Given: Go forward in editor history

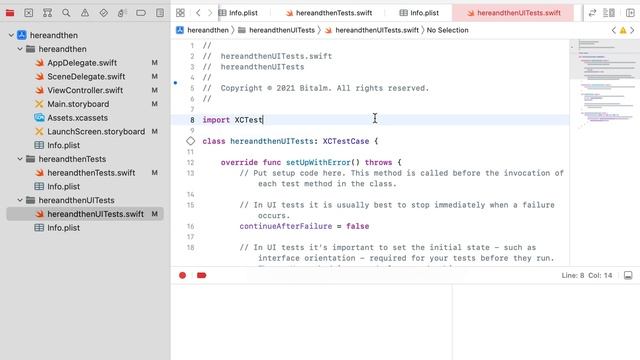Looking at the screenshot, I should pos(210,13).
